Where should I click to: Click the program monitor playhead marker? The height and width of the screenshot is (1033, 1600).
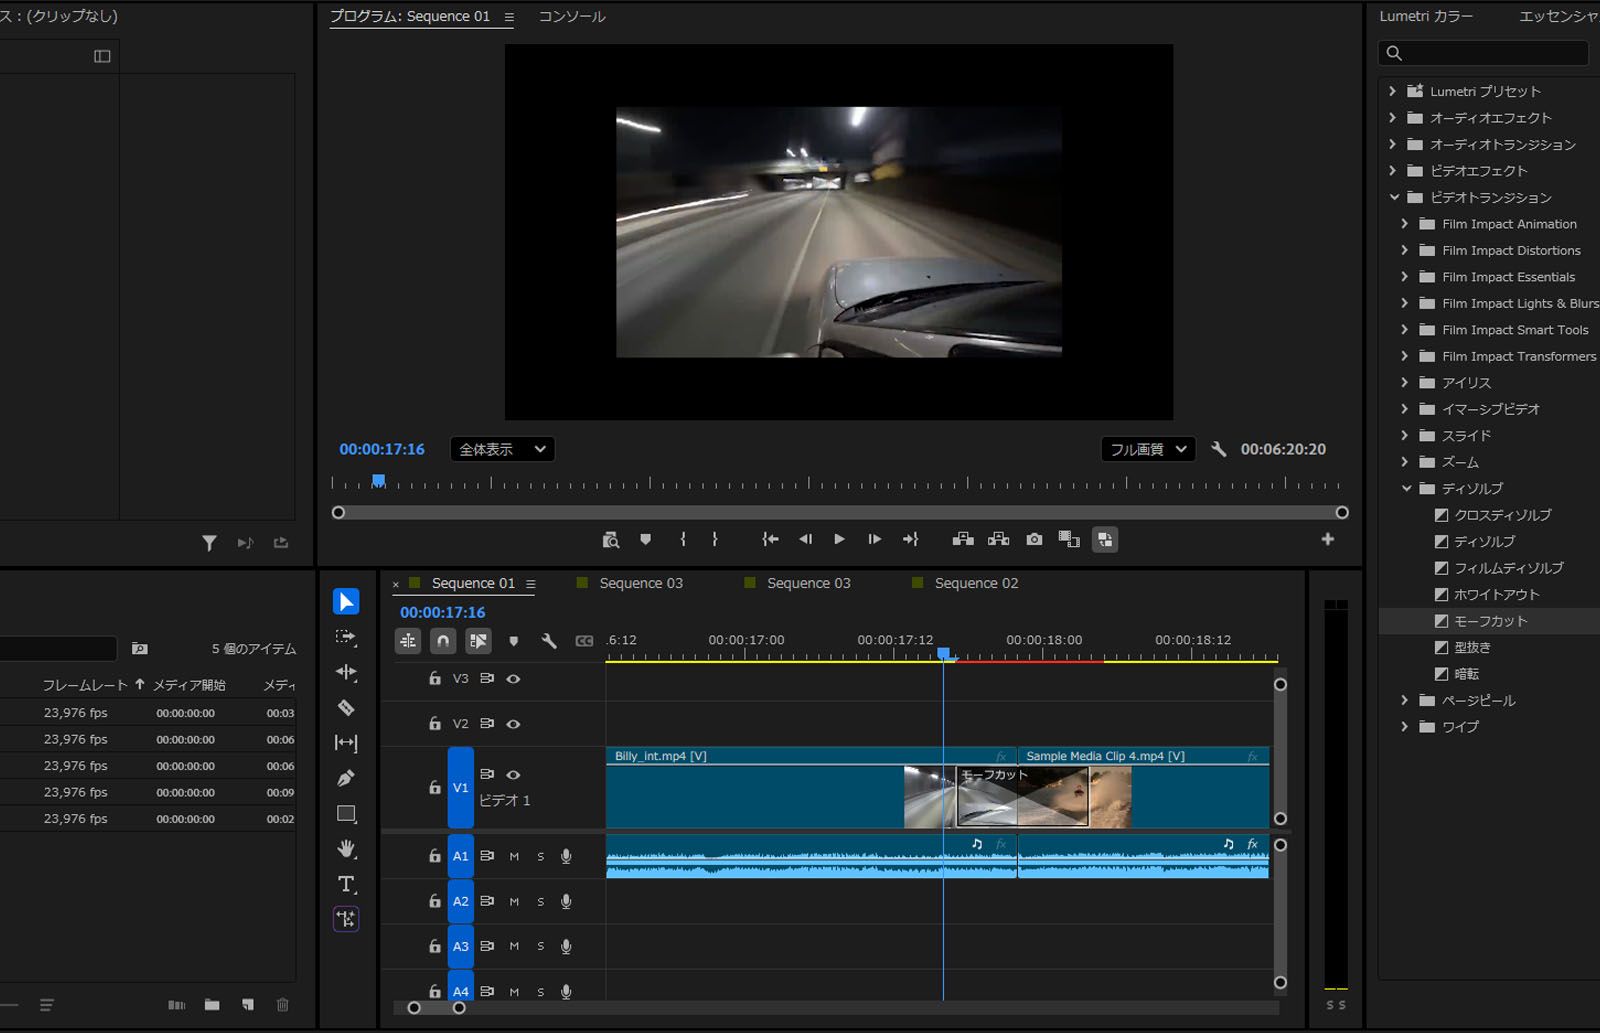(x=378, y=481)
